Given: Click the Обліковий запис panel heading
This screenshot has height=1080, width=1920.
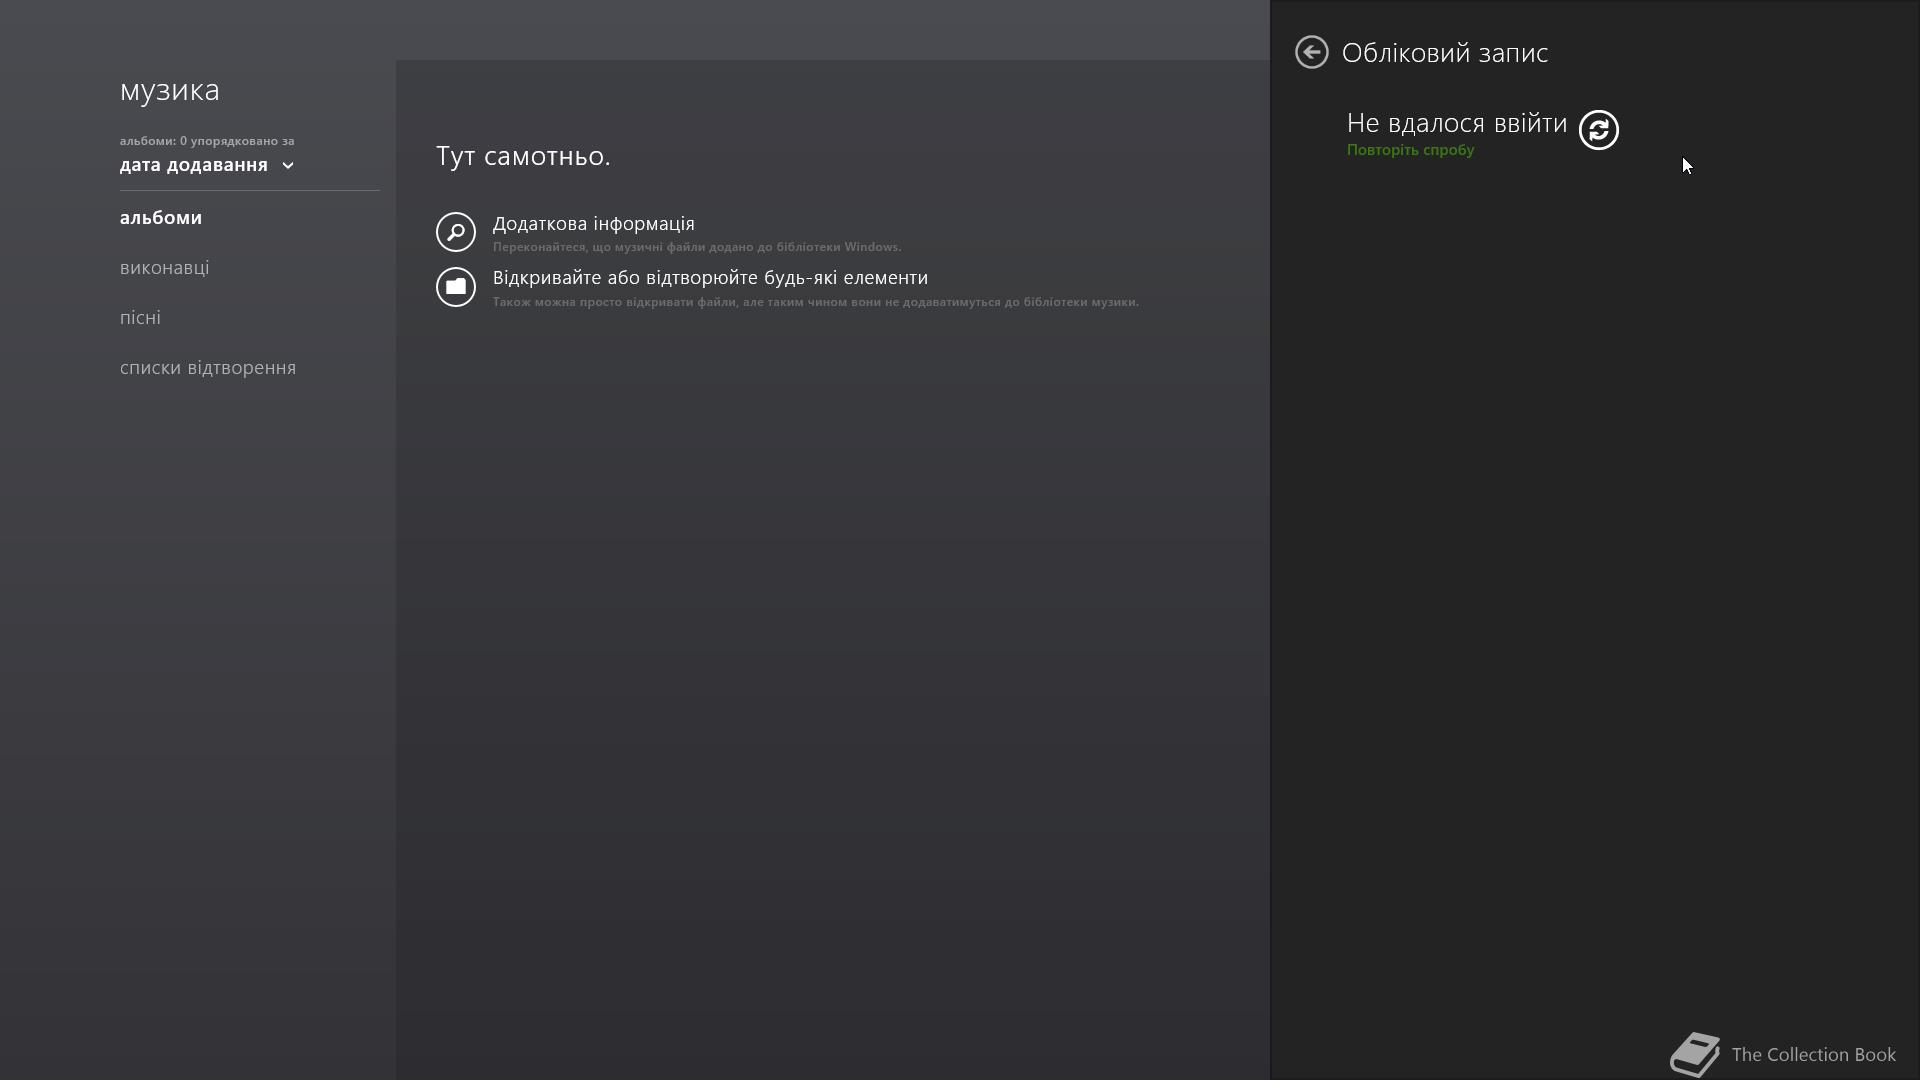Looking at the screenshot, I should 1444,53.
